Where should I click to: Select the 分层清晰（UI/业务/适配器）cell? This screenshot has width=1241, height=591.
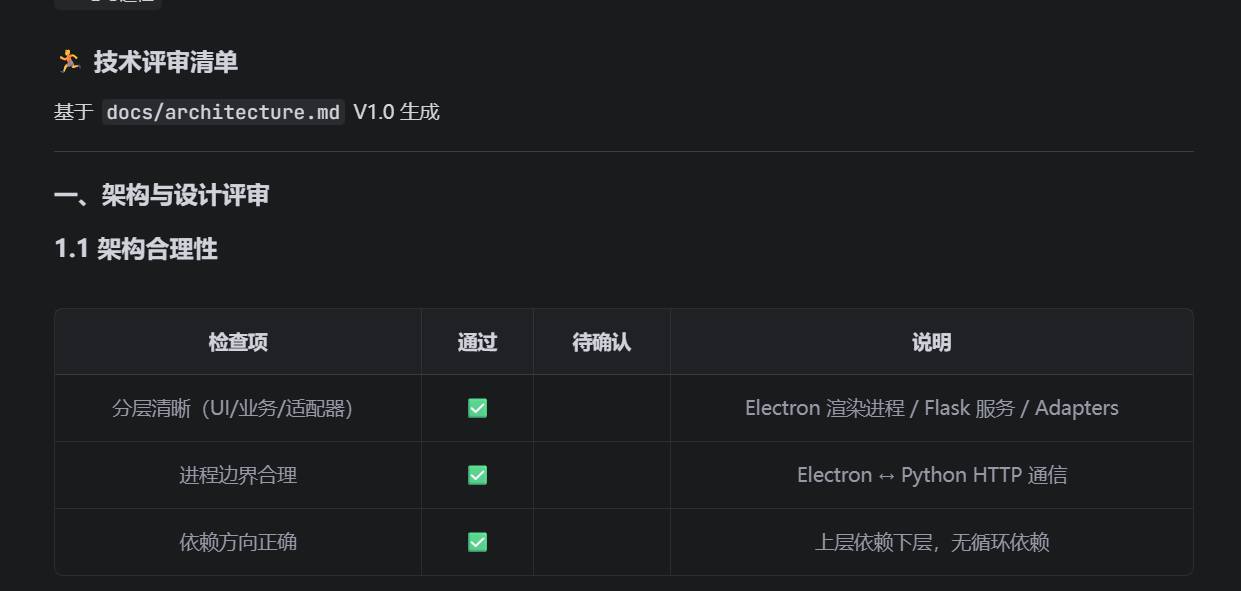coord(238,408)
